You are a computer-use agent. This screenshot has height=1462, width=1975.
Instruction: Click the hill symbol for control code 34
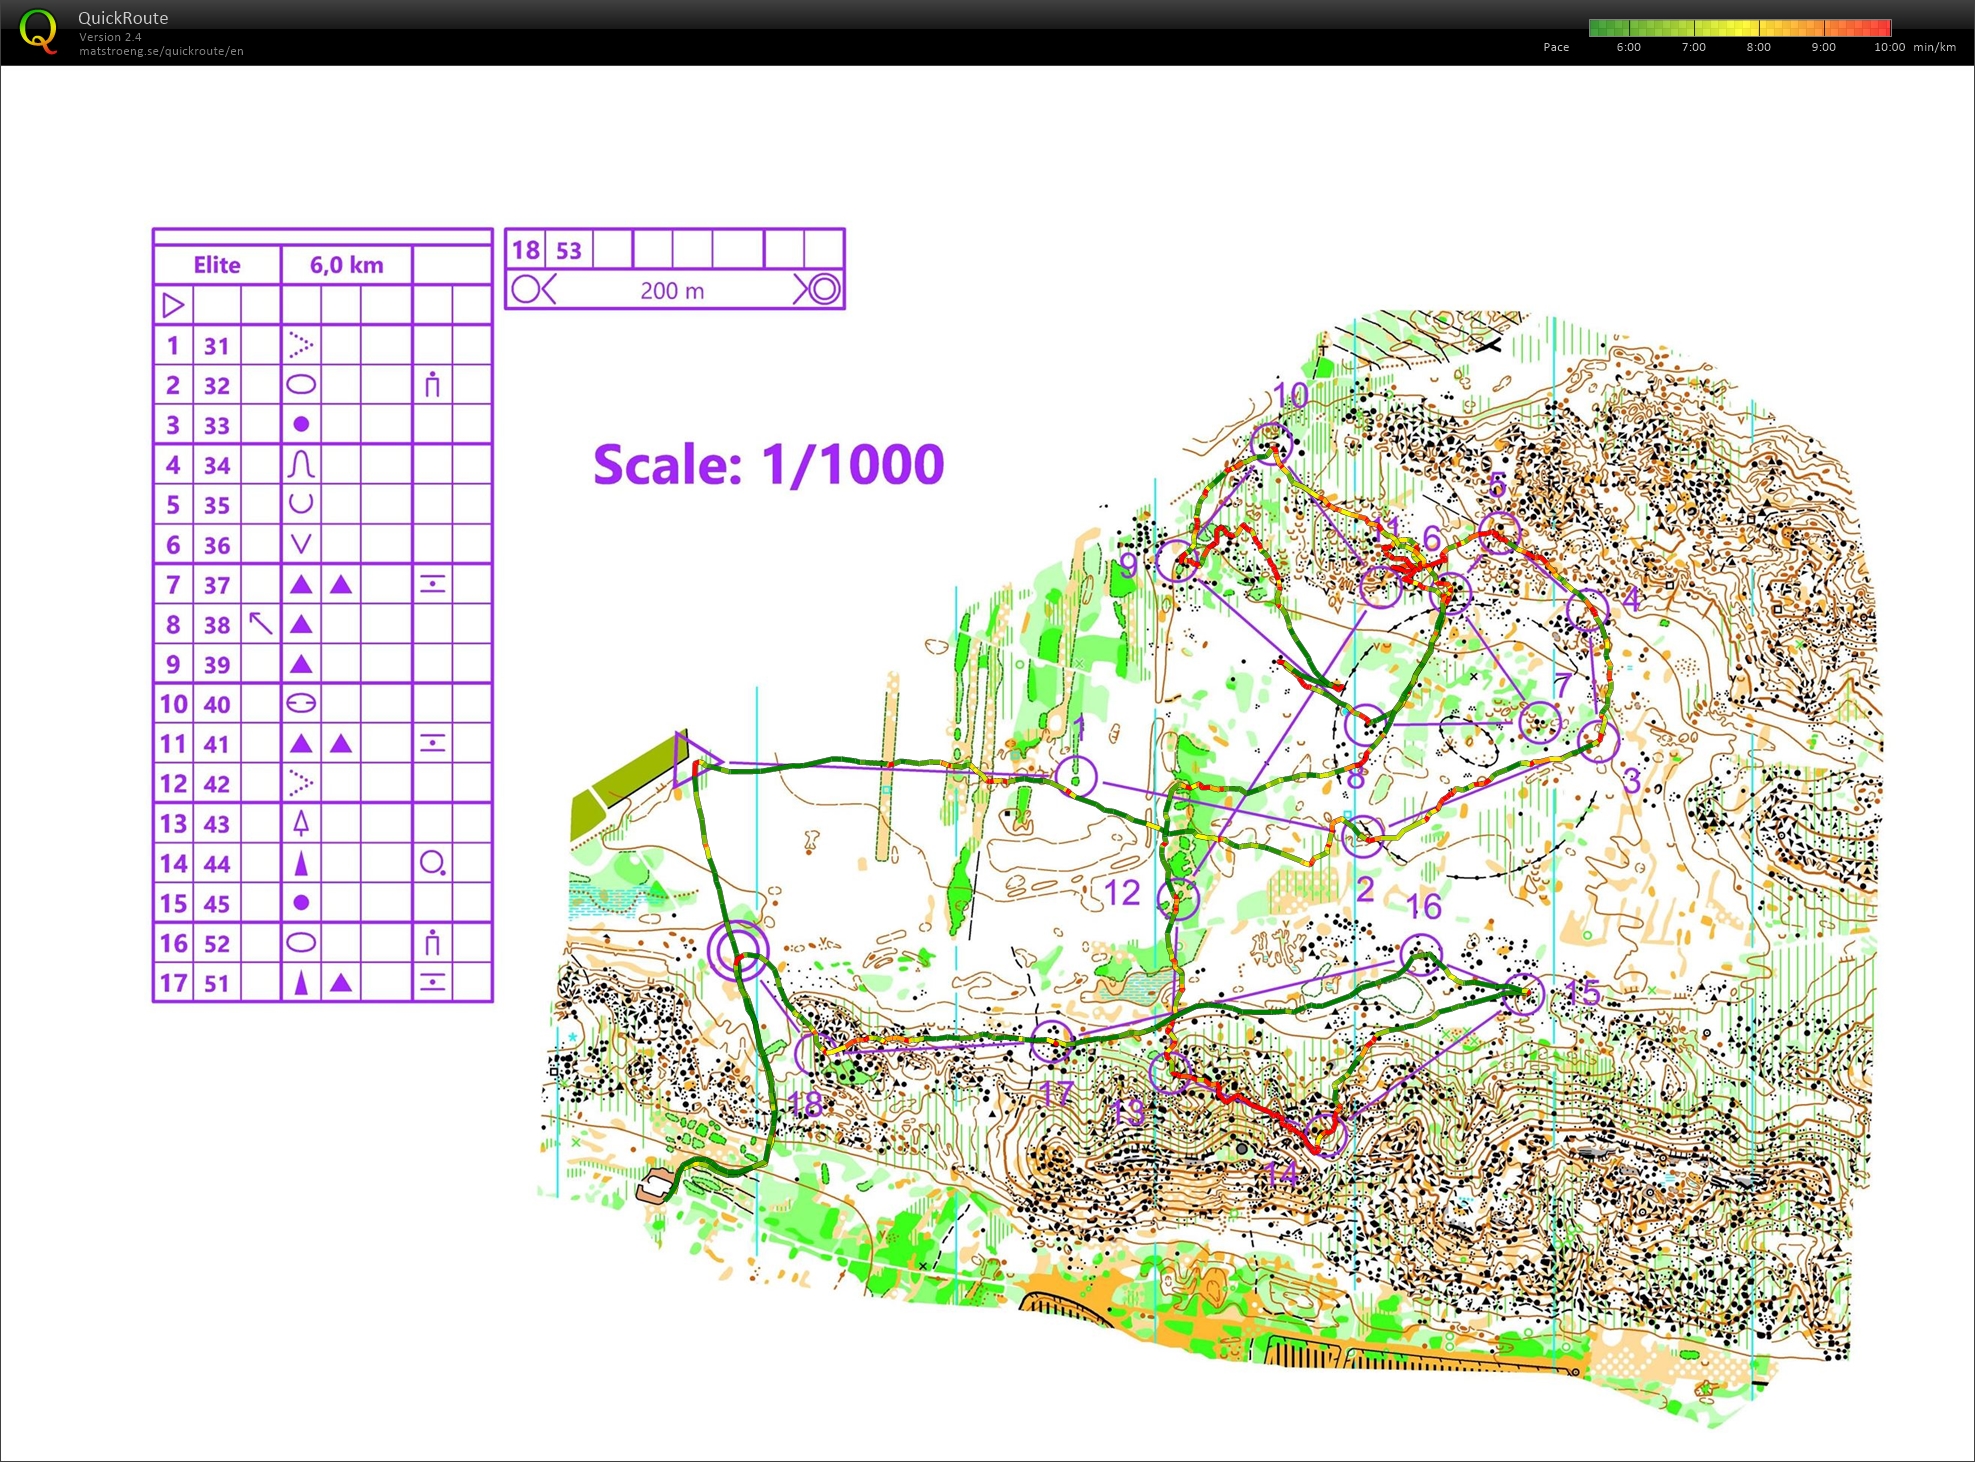(301, 464)
